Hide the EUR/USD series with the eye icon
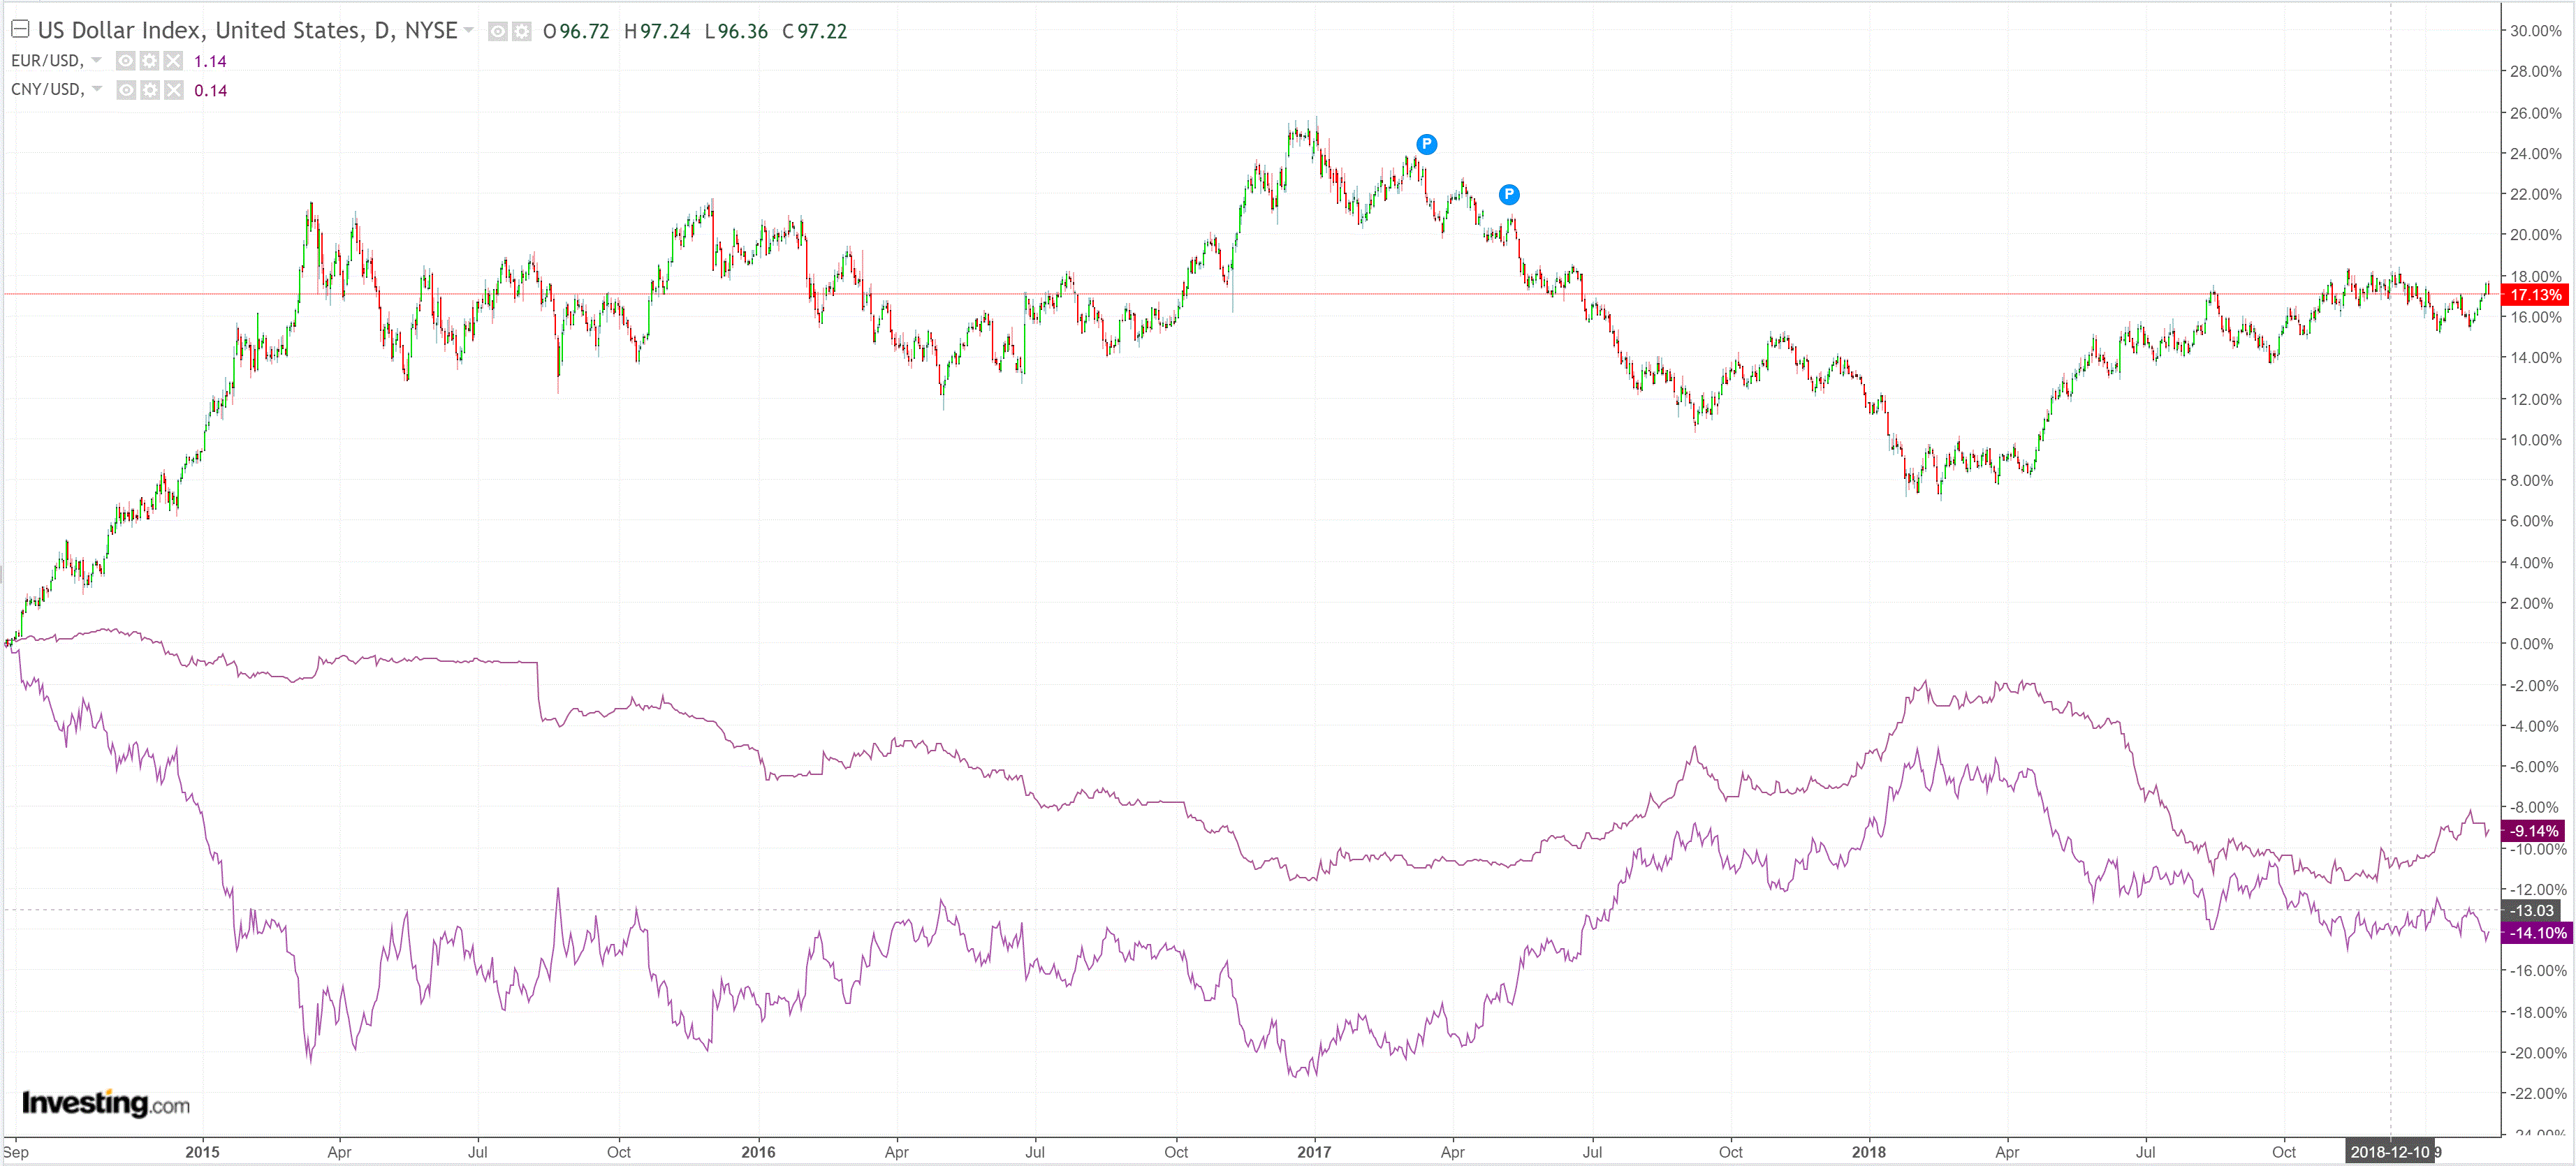 [x=125, y=61]
